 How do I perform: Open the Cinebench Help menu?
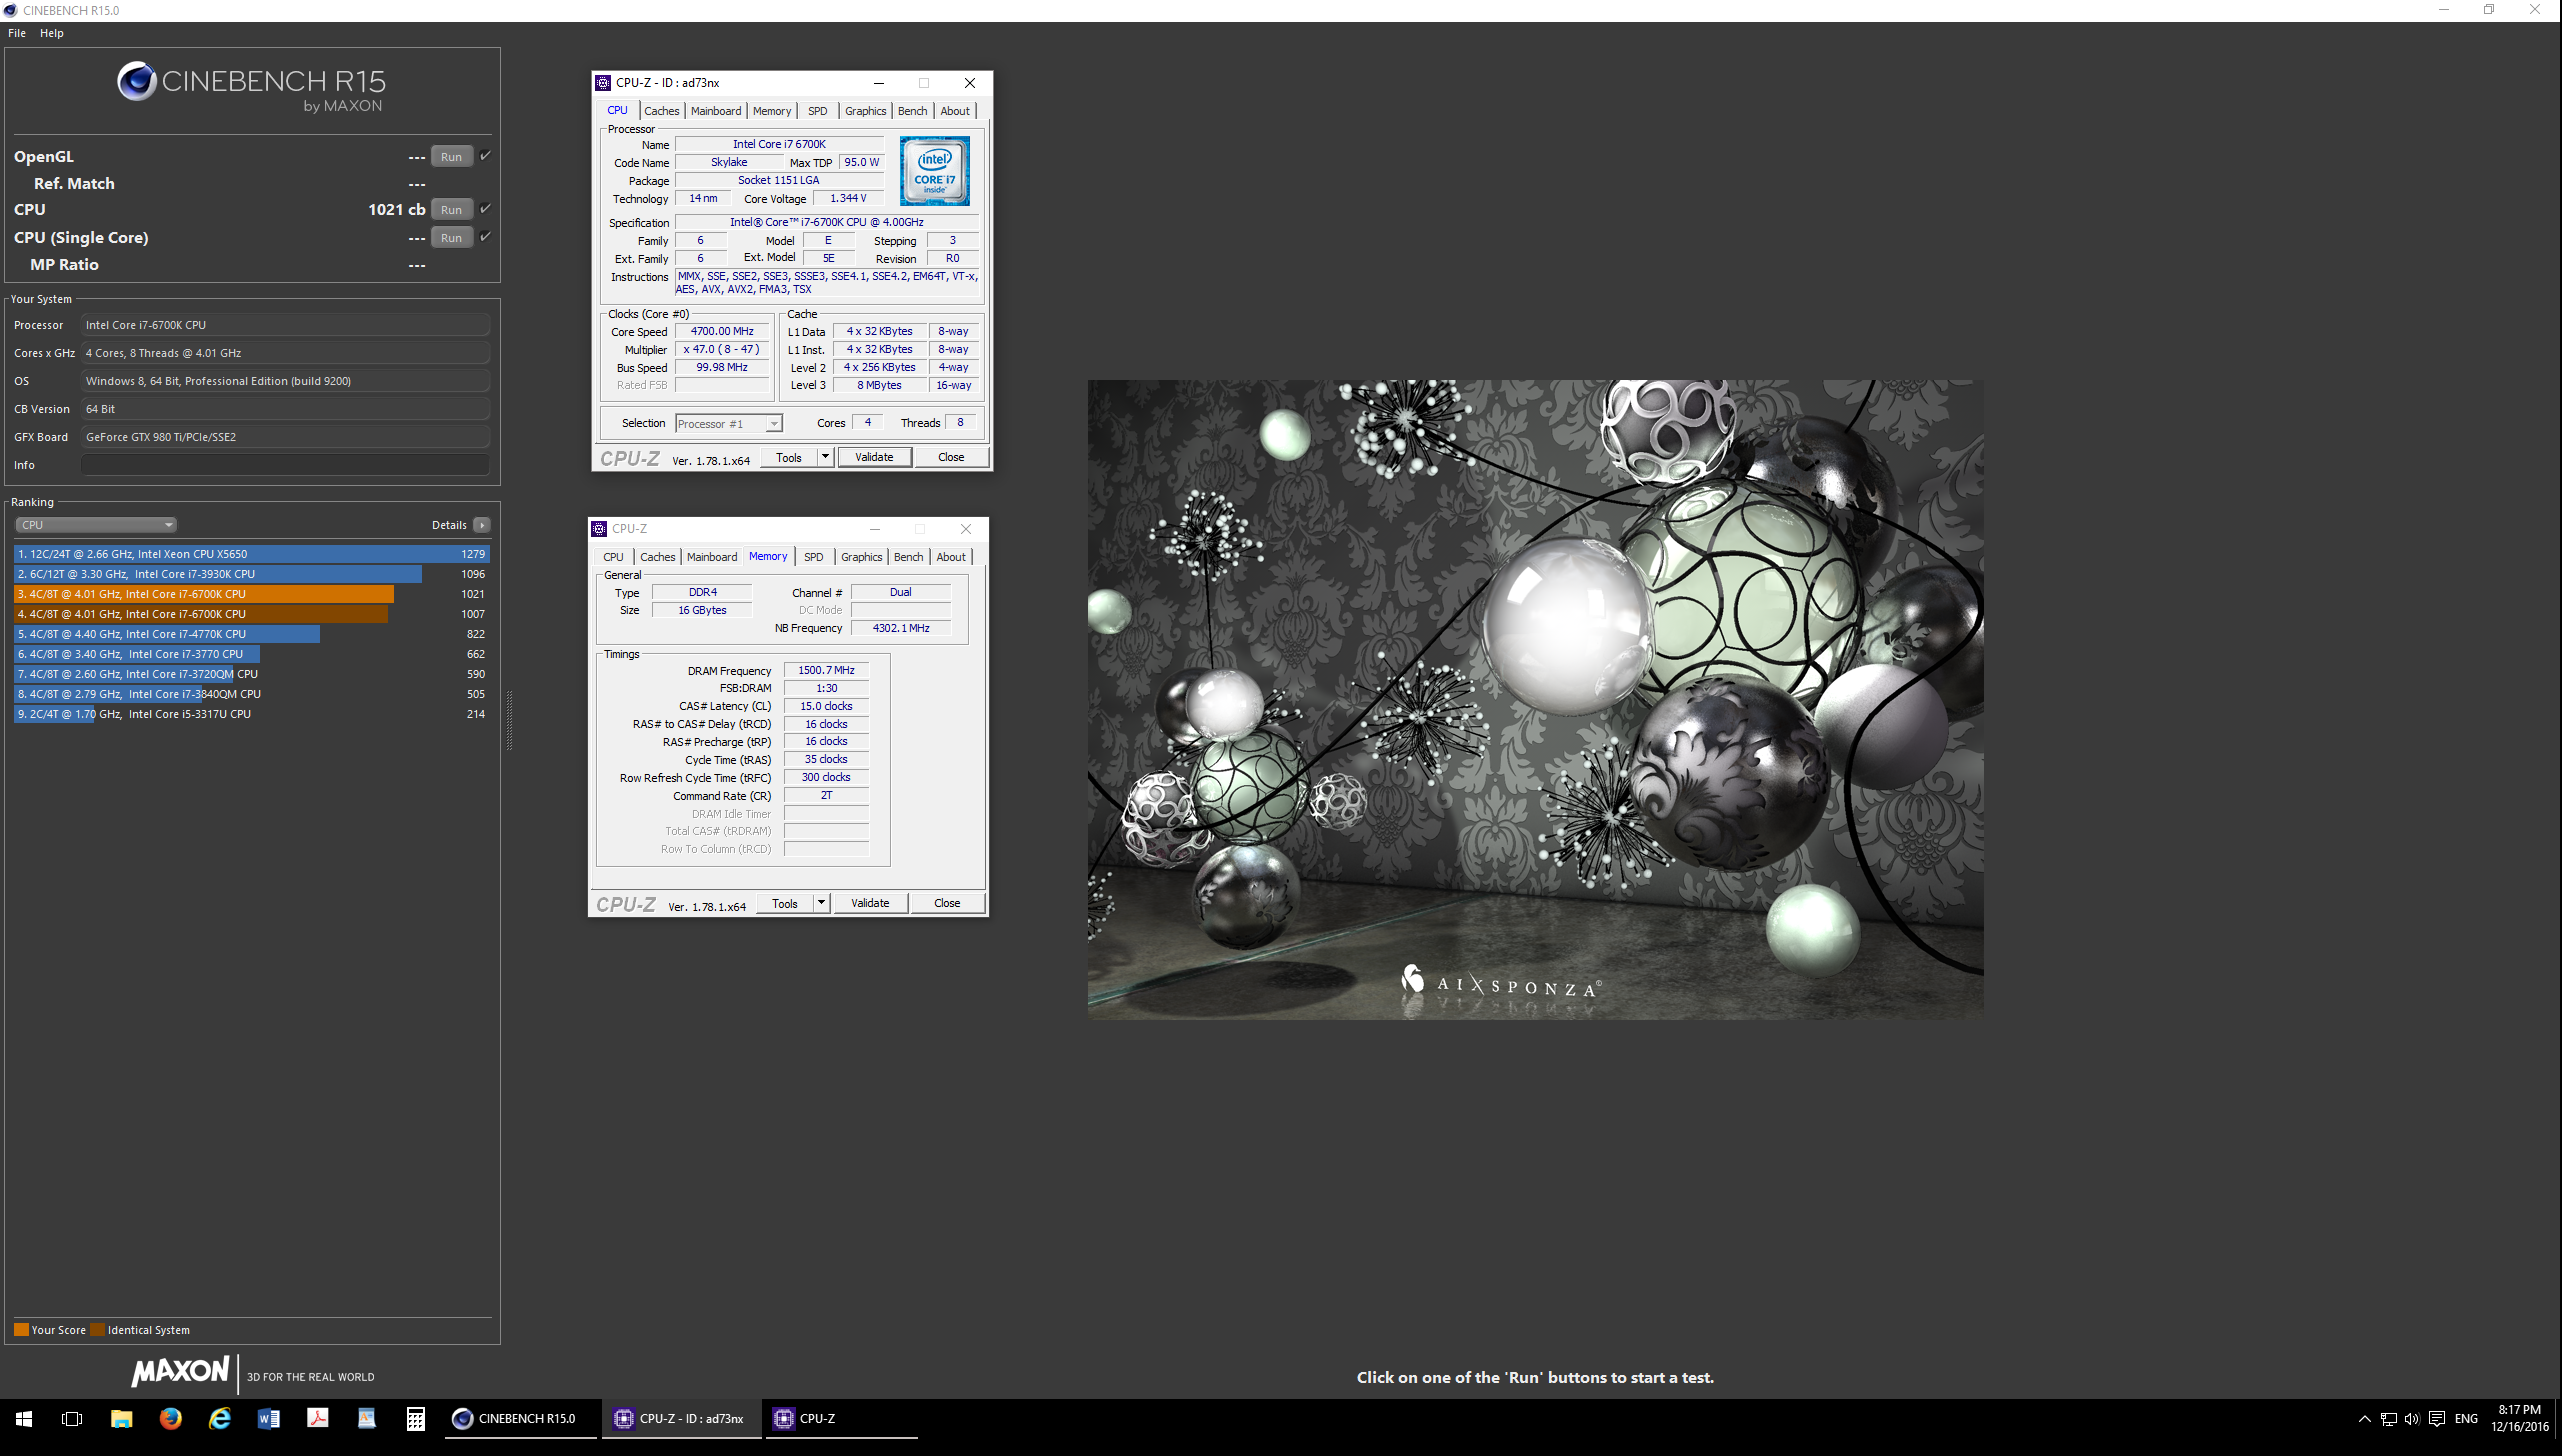[x=52, y=33]
